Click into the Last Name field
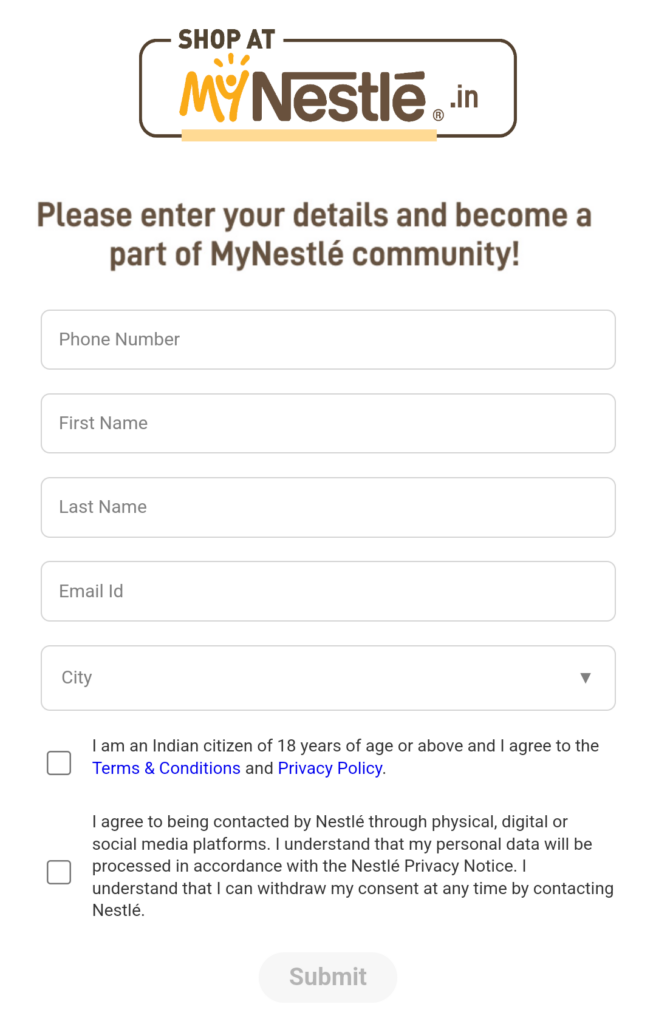The image size is (656, 1024). click(x=328, y=507)
